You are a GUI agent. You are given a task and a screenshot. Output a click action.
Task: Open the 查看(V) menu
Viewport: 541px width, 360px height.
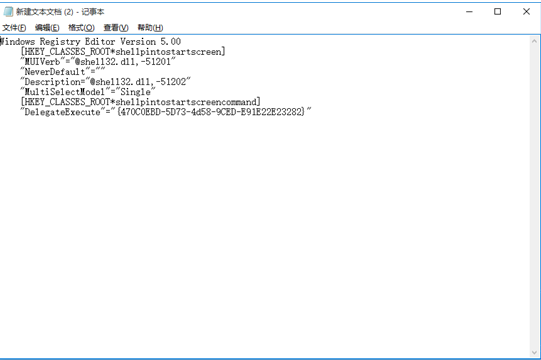(x=116, y=28)
